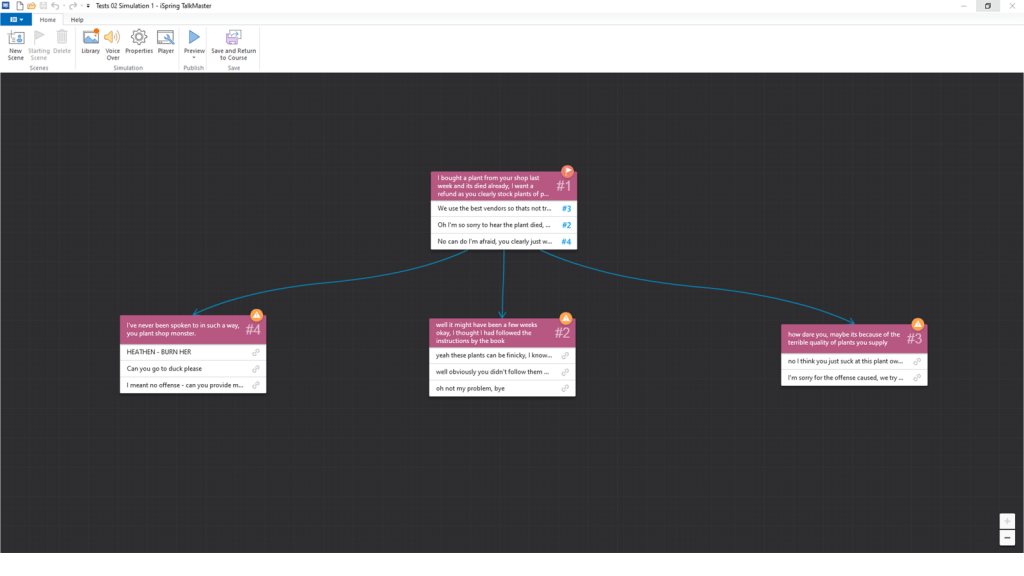
Task: Set Starting Scene with the flag icon
Action: pyautogui.click(x=39, y=44)
